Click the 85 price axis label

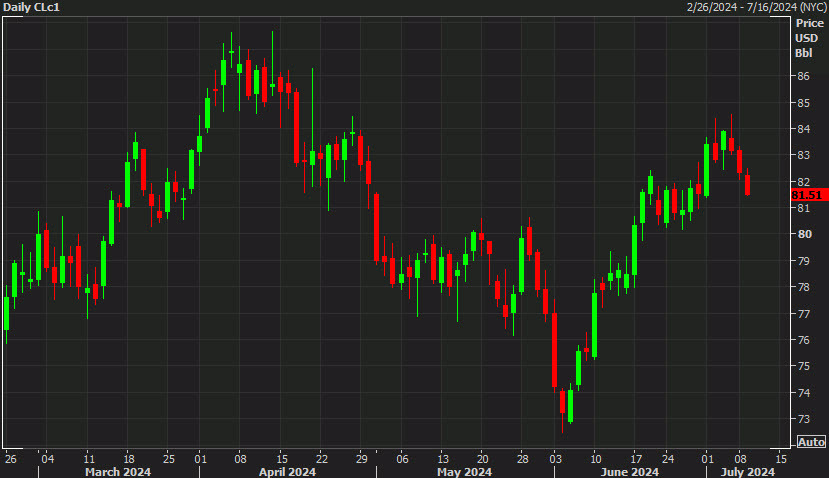point(803,103)
